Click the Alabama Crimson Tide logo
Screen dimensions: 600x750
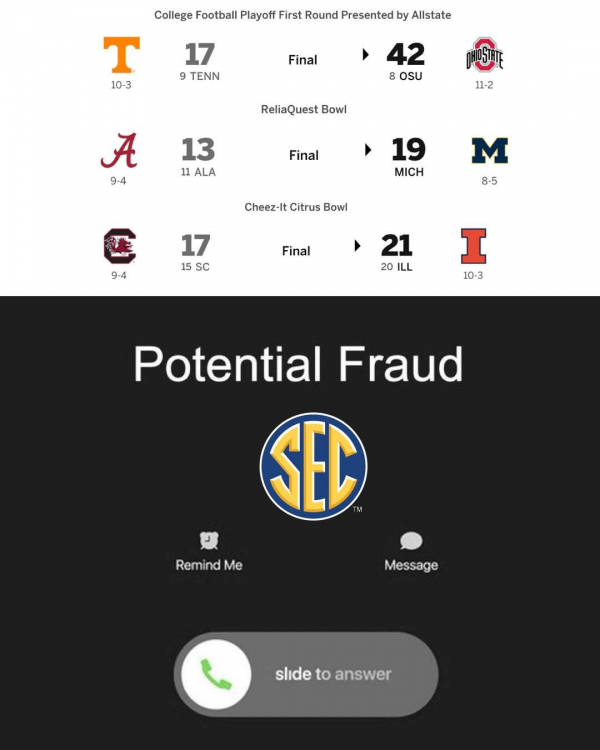(x=118, y=151)
